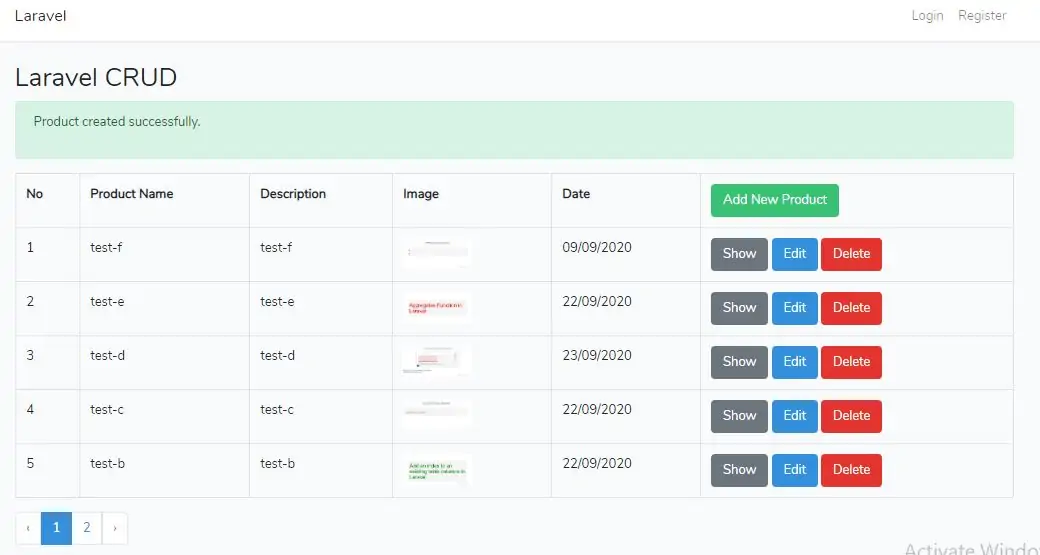
Task: Go to the Laravel brand home link
Action: pos(40,16)
